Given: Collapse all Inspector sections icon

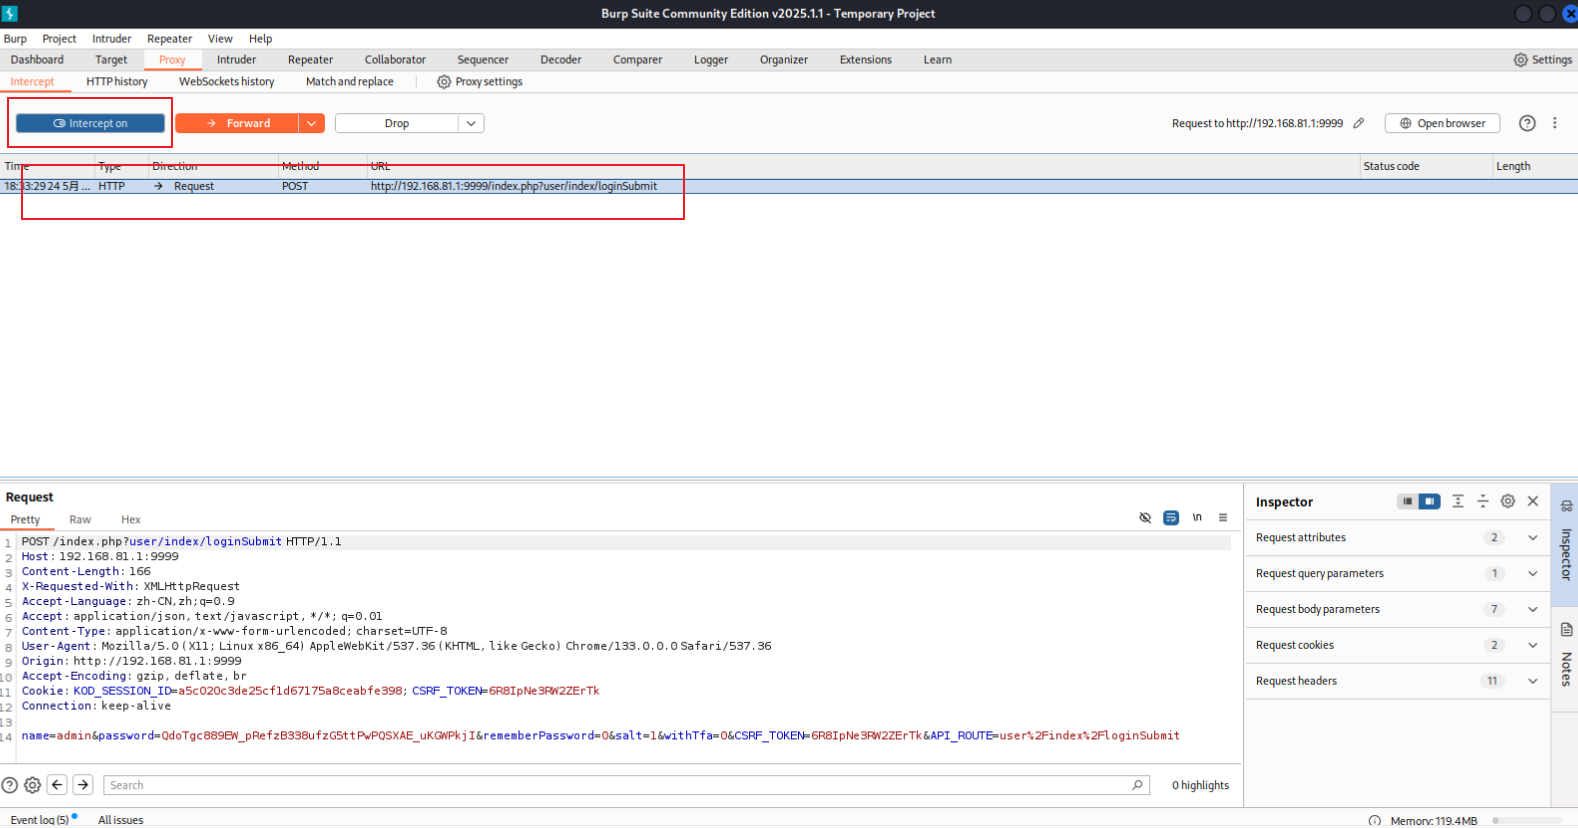Looking at the screenshot, I should pyautogui.click(x=1483, y=501).
